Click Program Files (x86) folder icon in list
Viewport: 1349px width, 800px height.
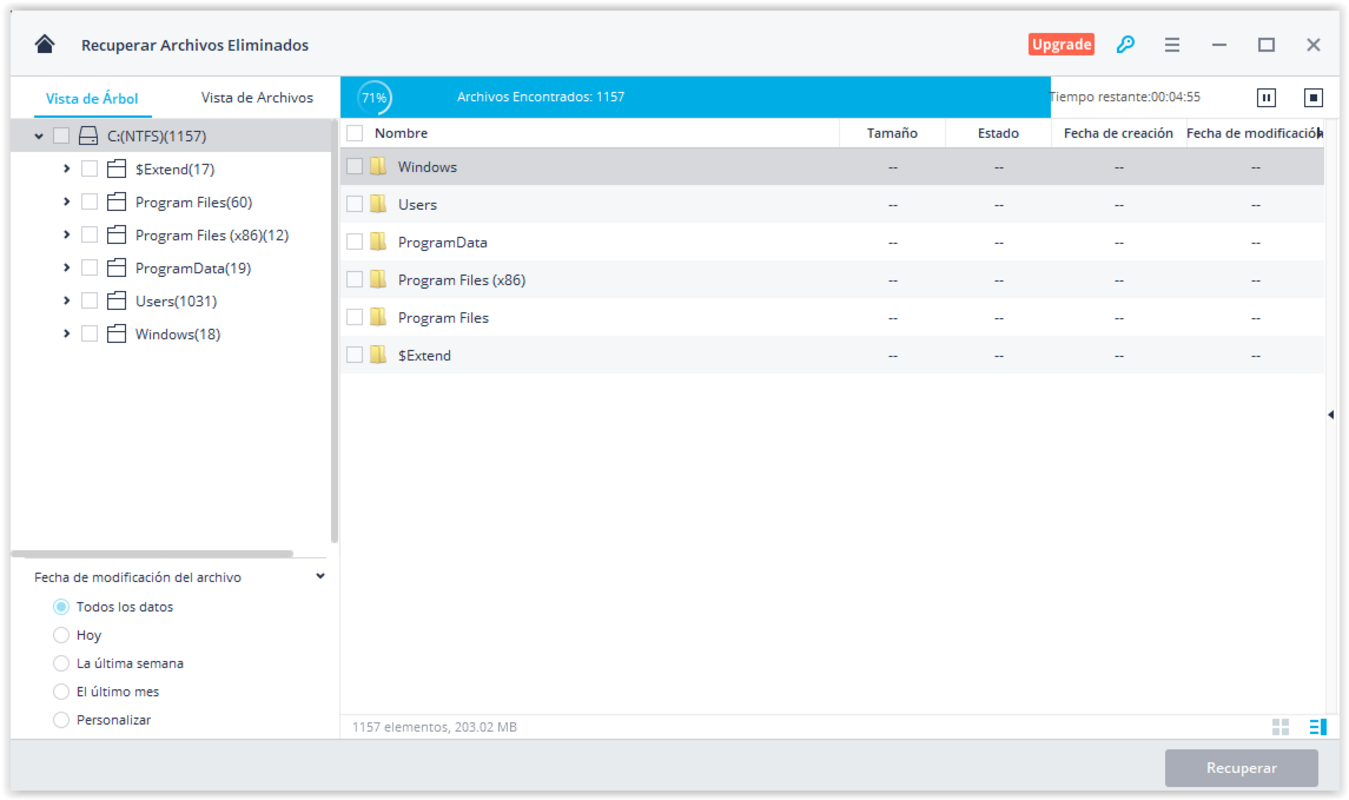[x=378, y=280]
